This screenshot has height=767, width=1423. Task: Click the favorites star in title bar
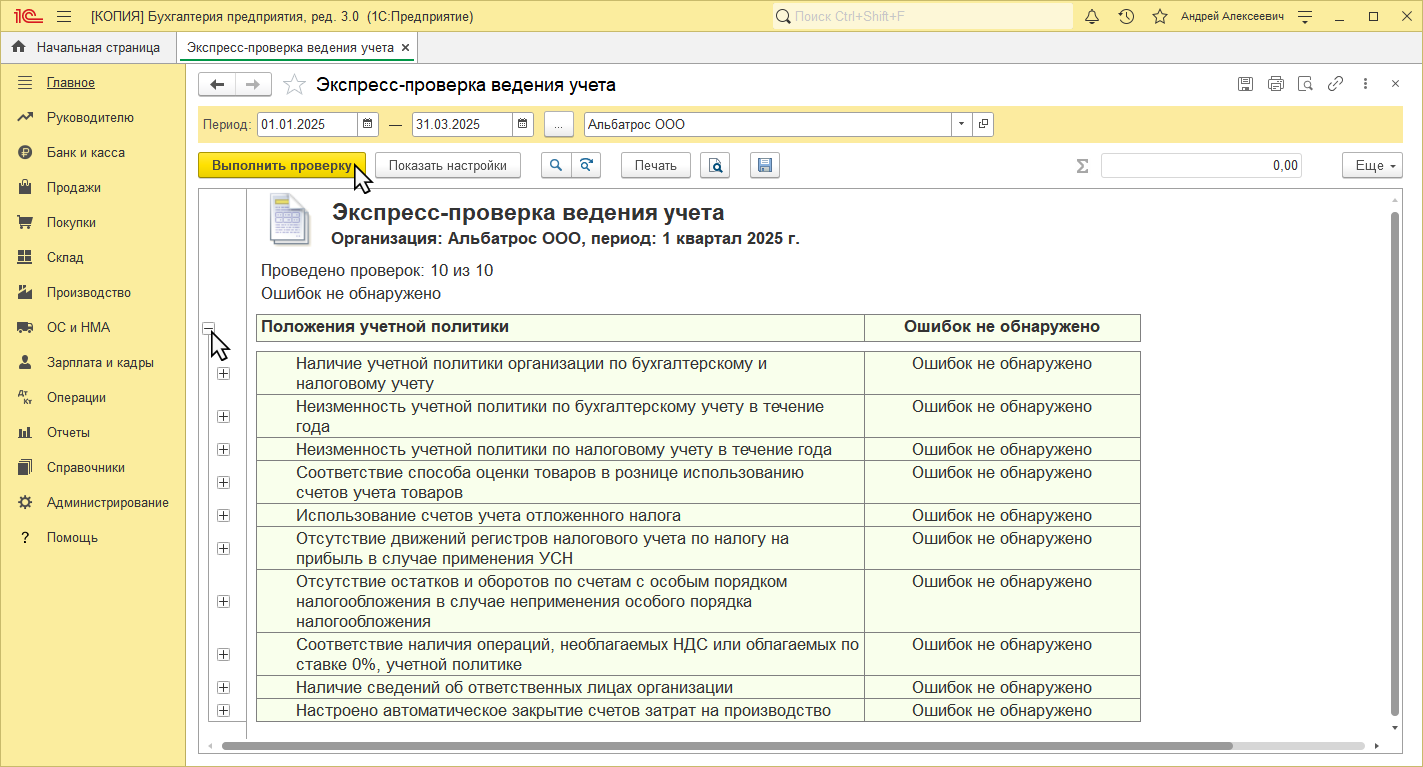coord(1159,17)
